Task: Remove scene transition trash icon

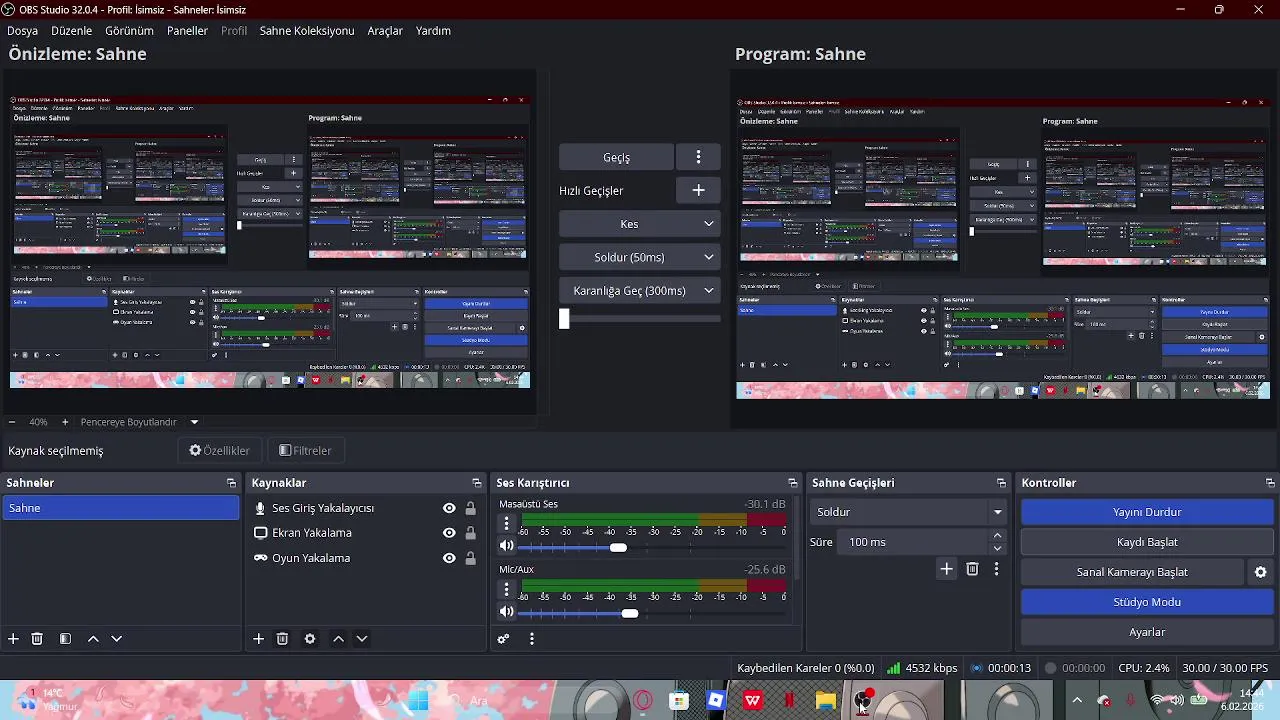Action: [x=972, y=569]
